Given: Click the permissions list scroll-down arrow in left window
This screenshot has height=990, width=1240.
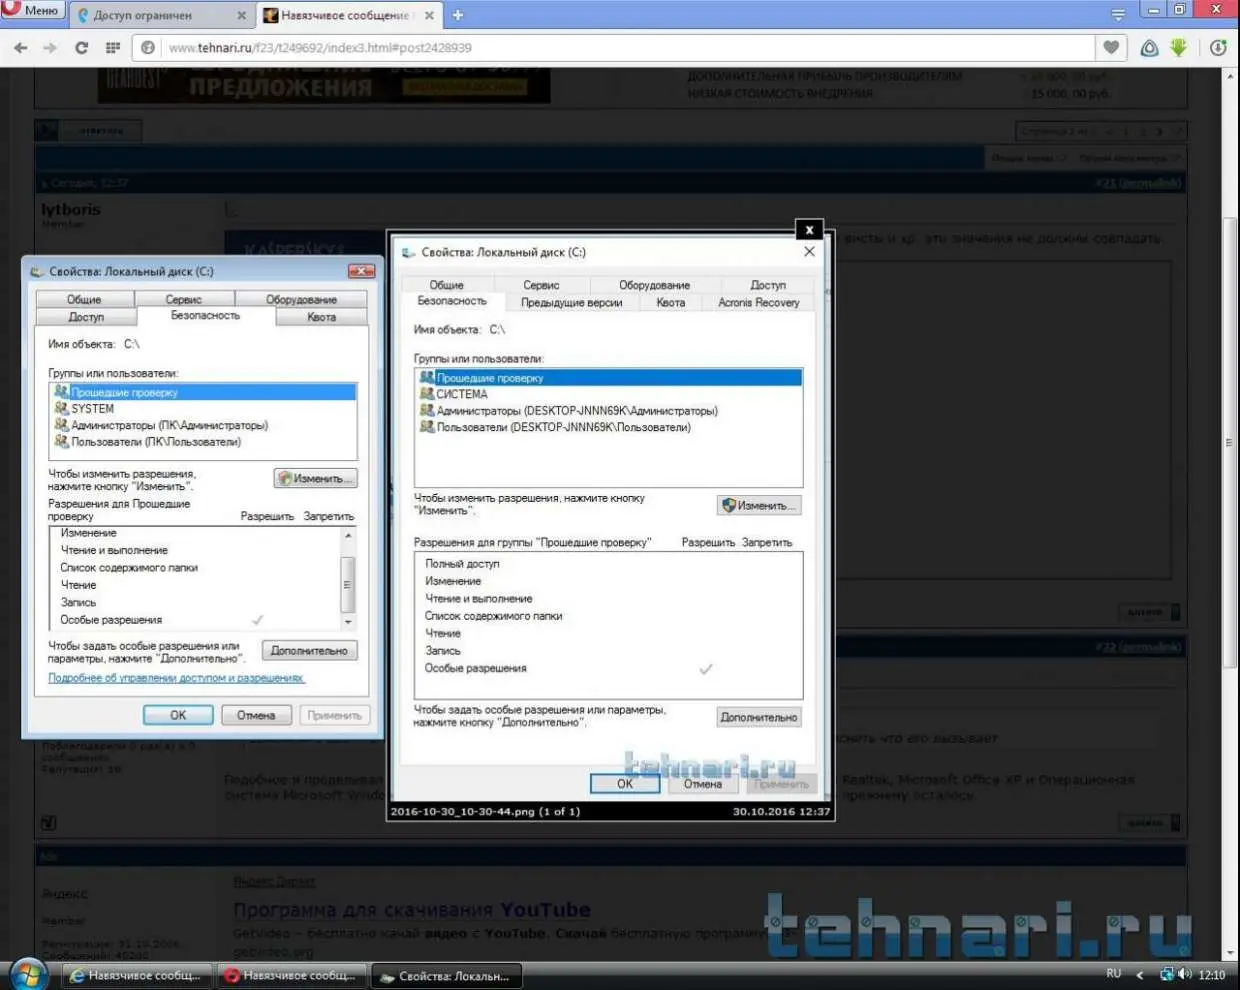Looking at the screenshot, I should point(348,621).
